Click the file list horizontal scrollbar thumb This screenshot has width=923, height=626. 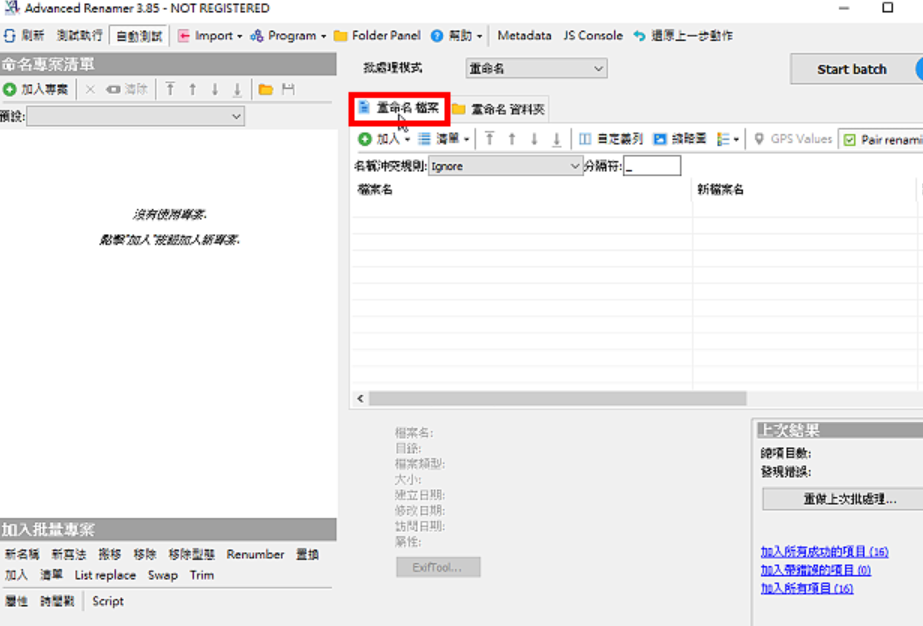[x=557, y=399]
